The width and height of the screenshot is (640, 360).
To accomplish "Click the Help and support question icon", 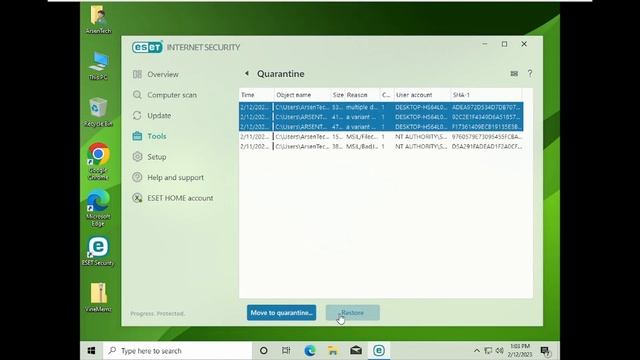I will coord(137,178).
